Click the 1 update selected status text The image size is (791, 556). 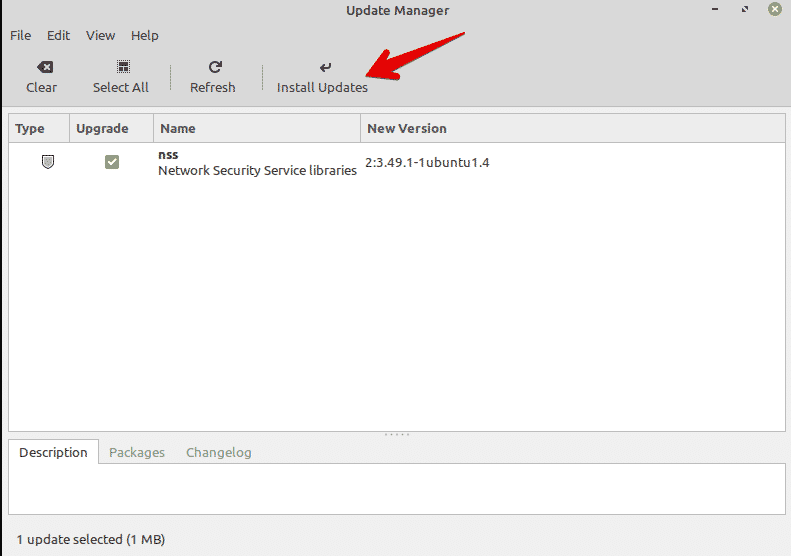coord(91,539)
